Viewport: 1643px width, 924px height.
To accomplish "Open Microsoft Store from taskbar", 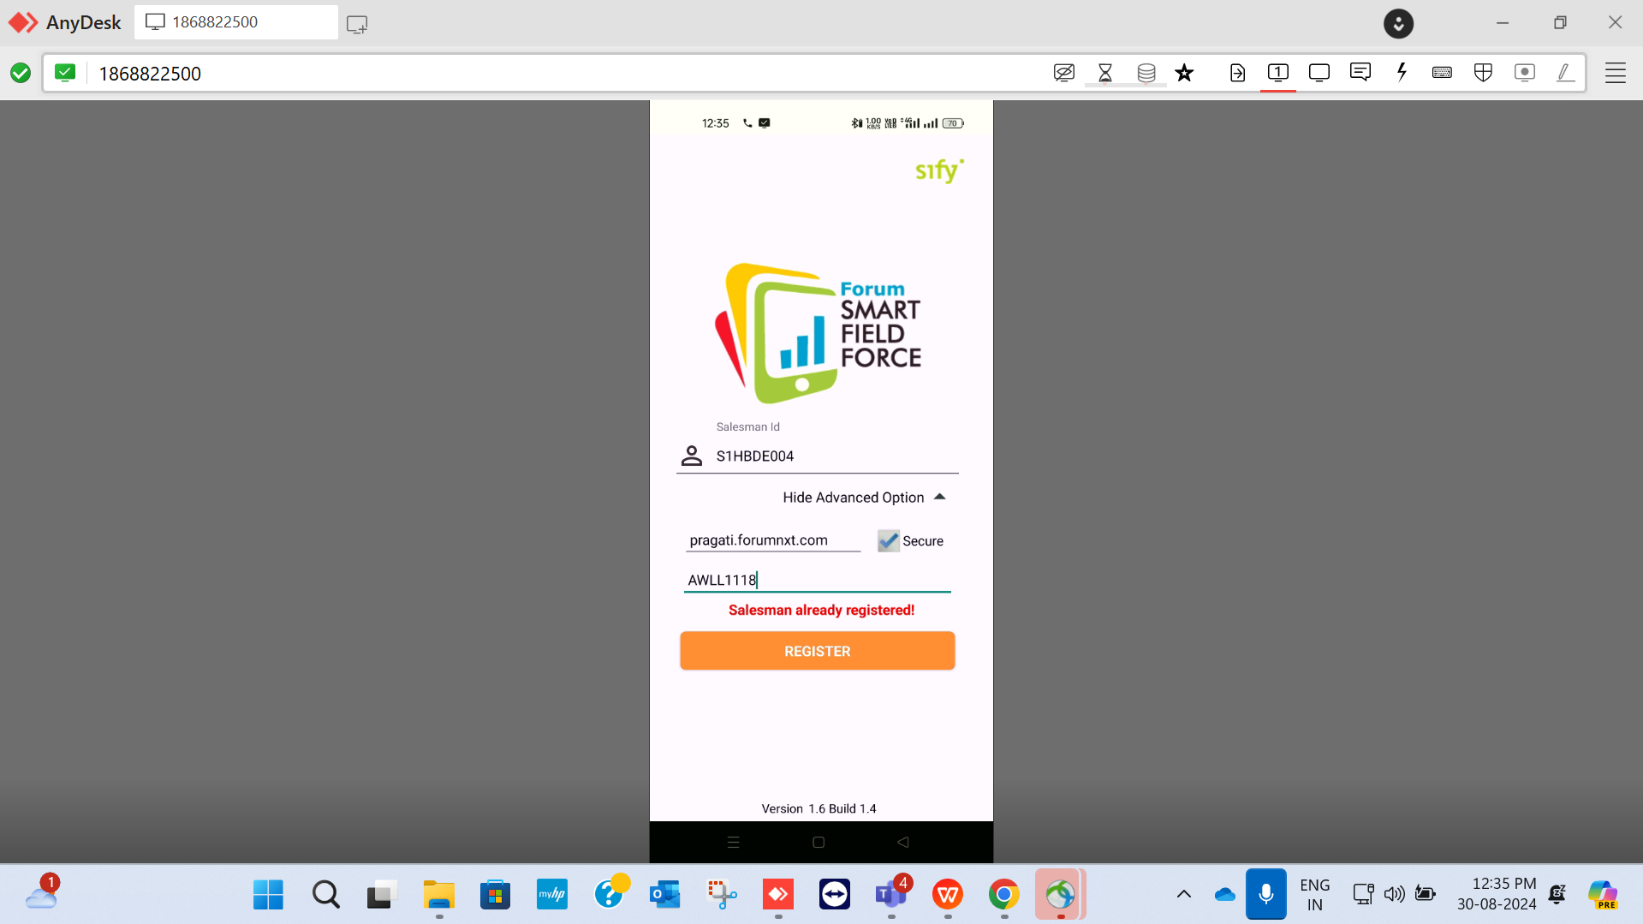I will click(x=495, y=894).
